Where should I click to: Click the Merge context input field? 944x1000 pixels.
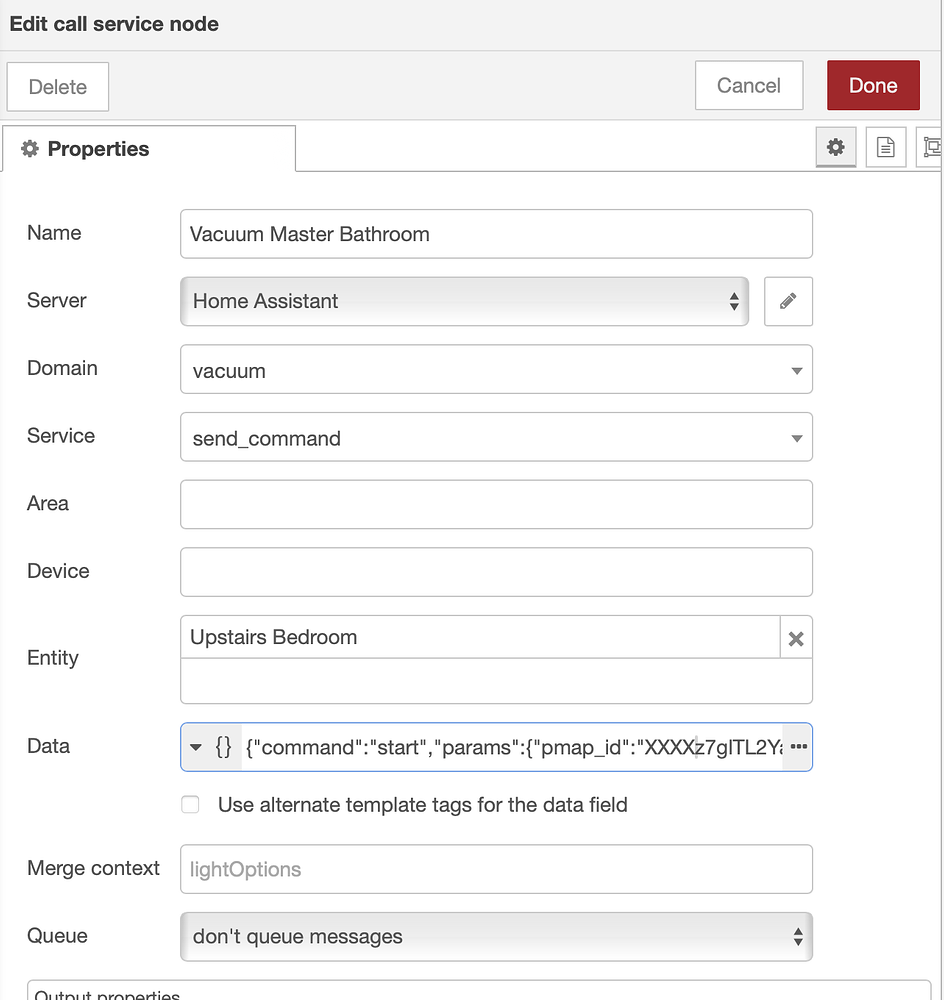(496, 869)
